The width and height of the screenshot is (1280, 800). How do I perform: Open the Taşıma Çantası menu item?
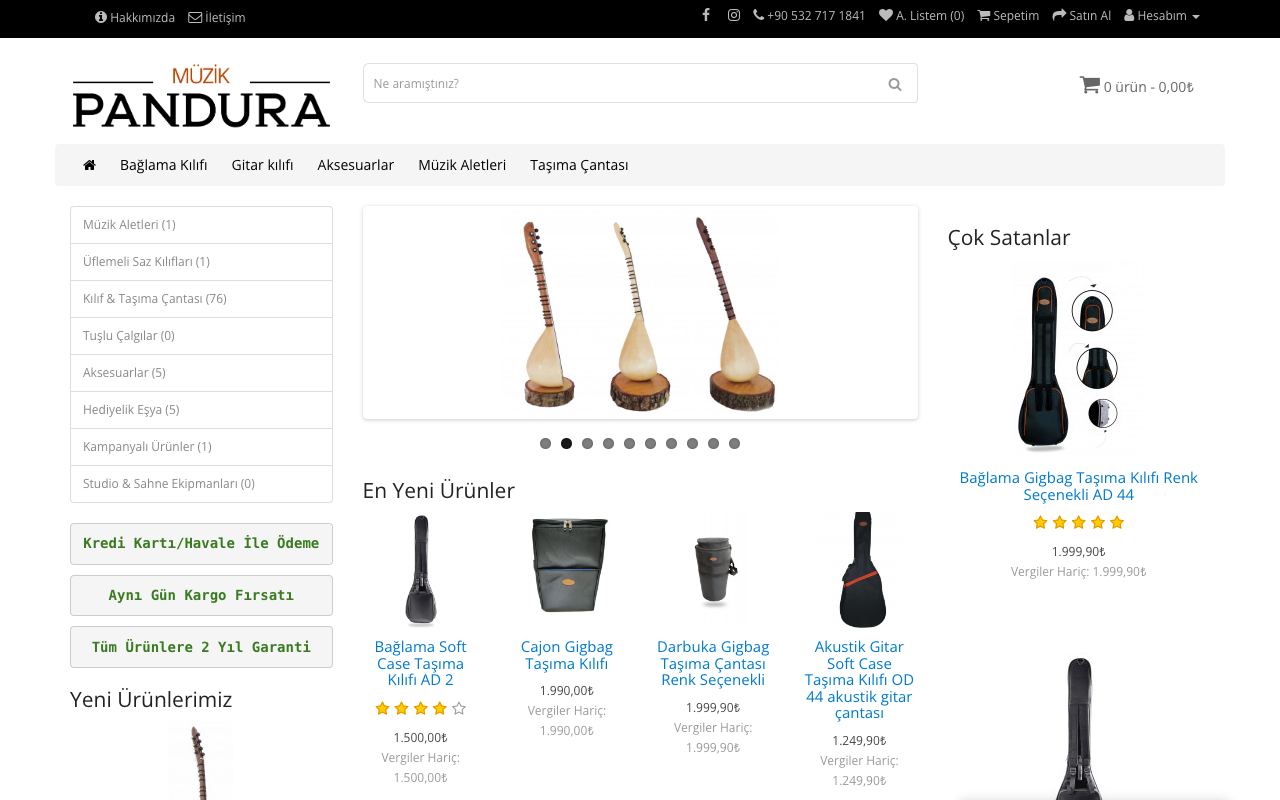tap(579, 165)
